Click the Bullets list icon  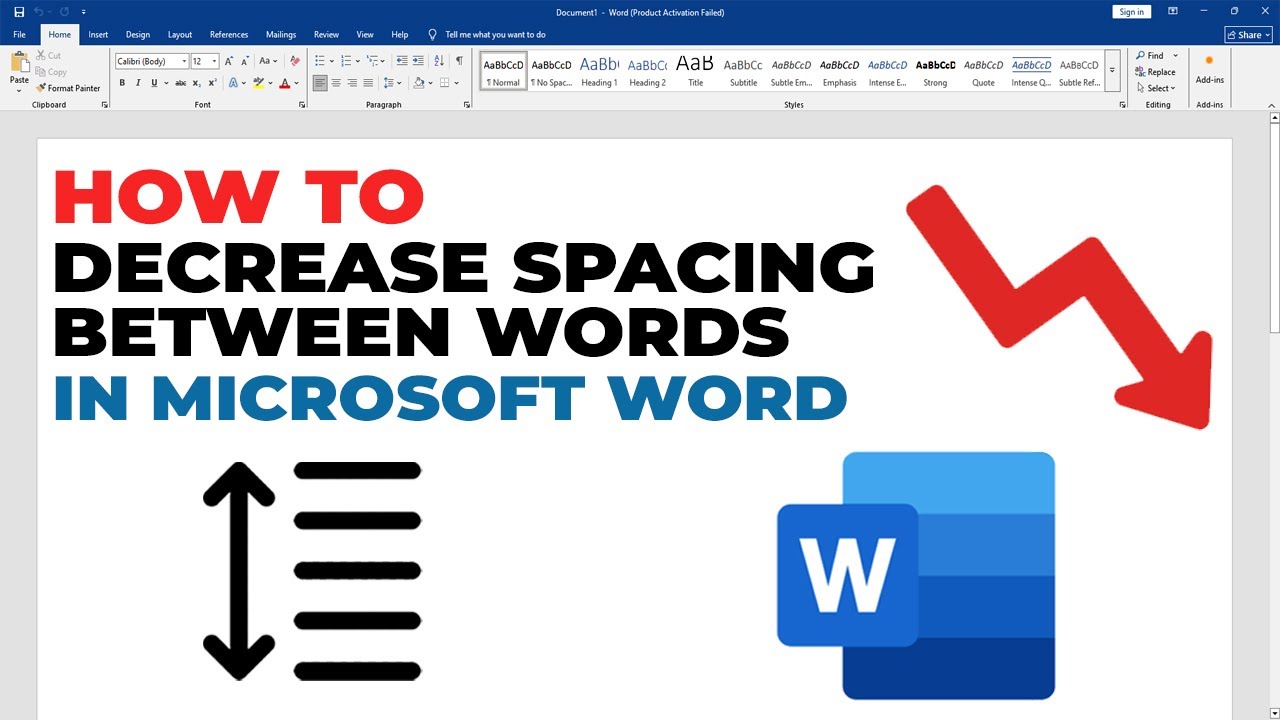(319, 61)
